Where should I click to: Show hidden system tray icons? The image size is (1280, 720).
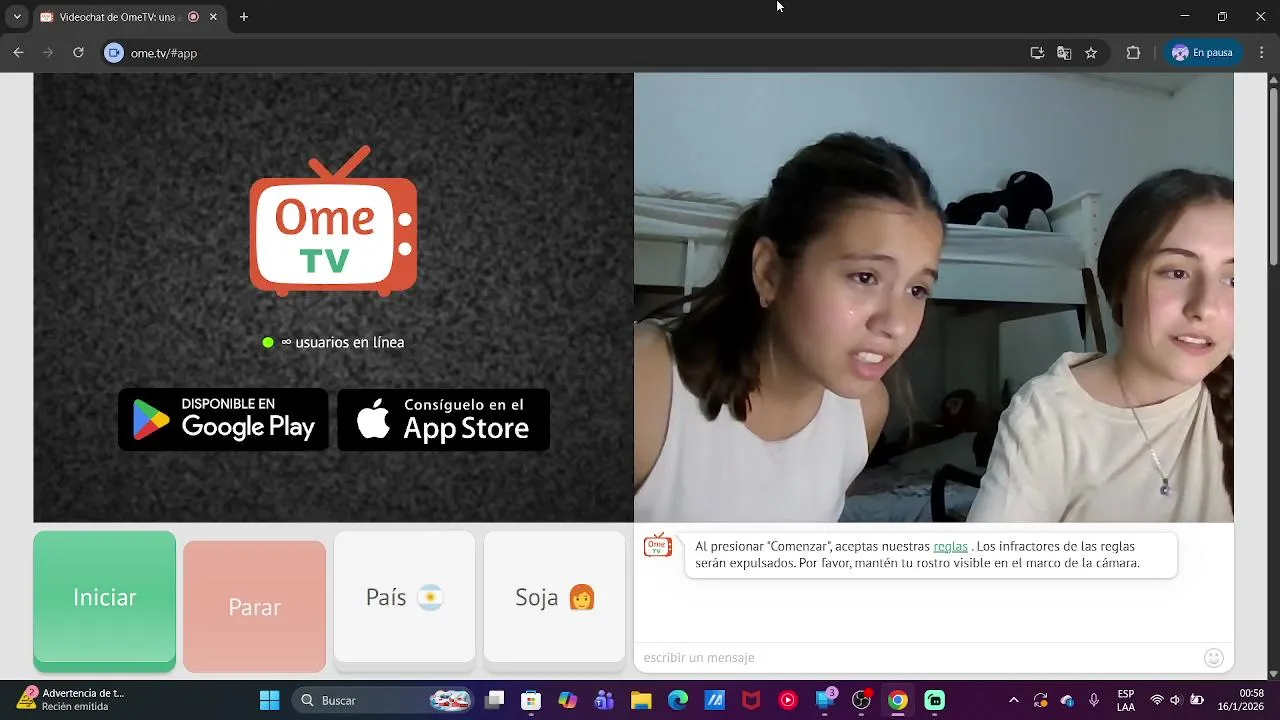pyautogui.click(x=1014, y=700)
